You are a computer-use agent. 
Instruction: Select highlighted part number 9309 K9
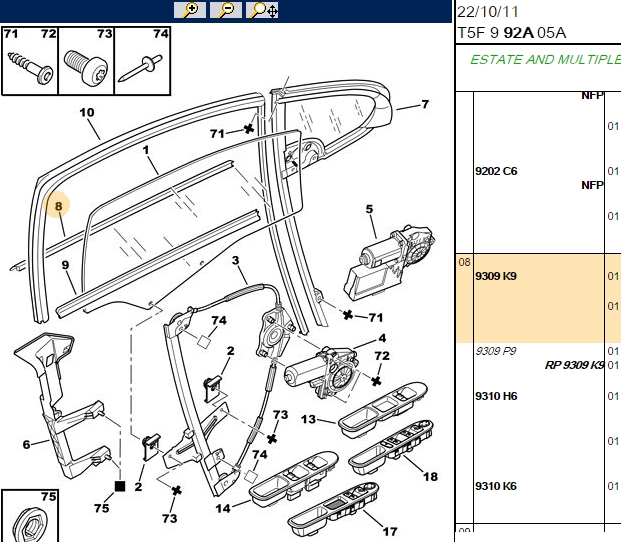pos(496,276)
